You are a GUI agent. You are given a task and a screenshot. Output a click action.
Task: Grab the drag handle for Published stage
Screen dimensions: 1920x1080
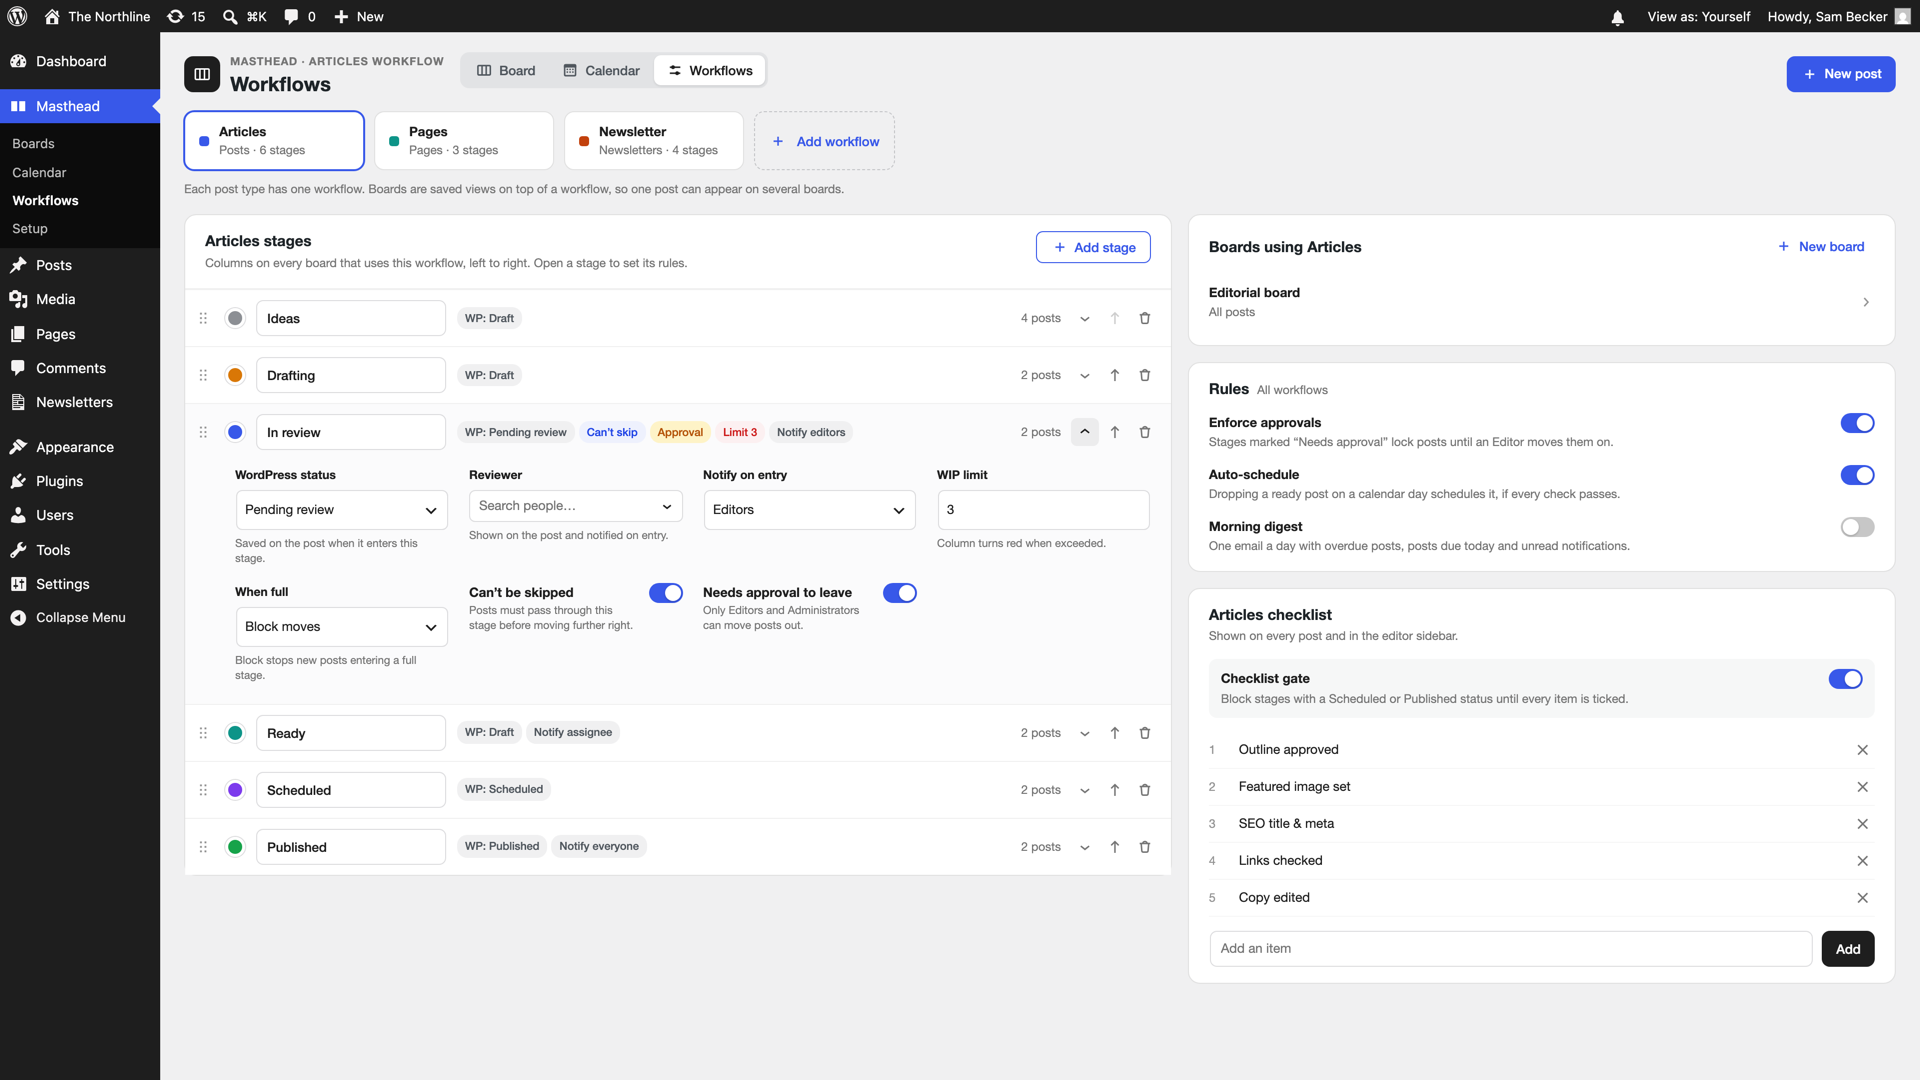203,847
